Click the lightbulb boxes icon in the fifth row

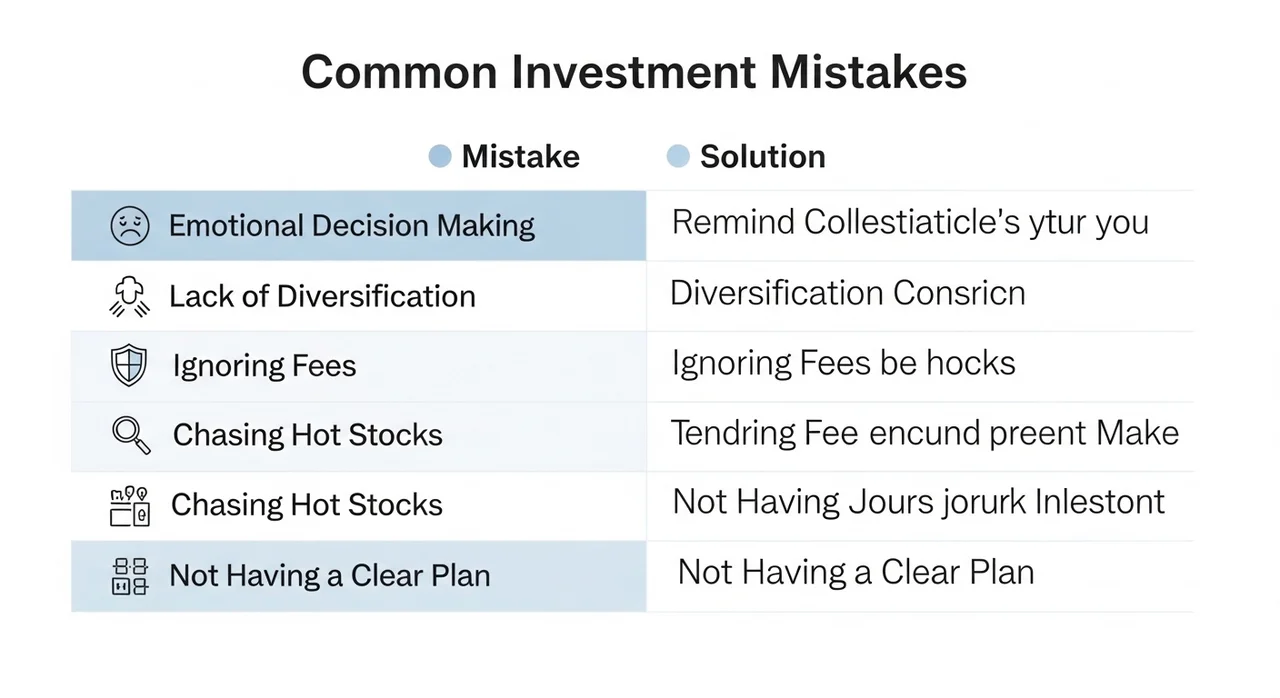(129, 506)
